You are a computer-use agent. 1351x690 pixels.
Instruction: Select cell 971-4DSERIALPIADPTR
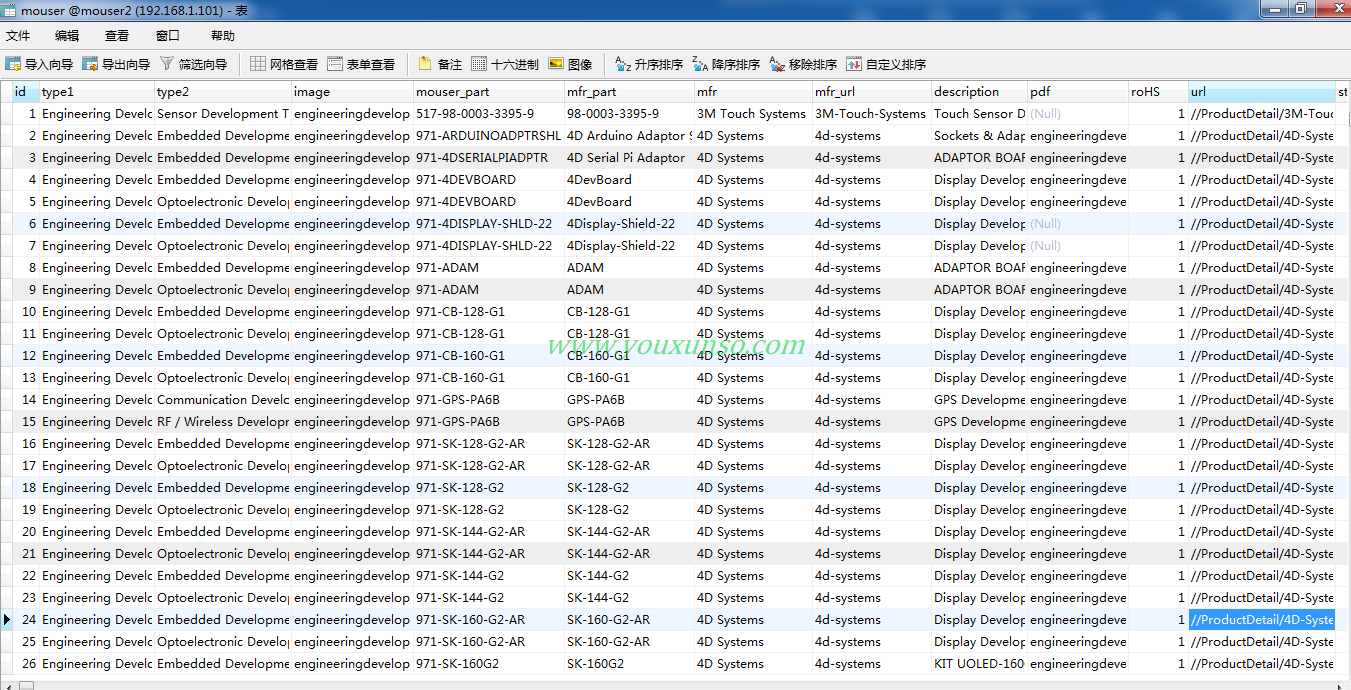pos(489,158)
